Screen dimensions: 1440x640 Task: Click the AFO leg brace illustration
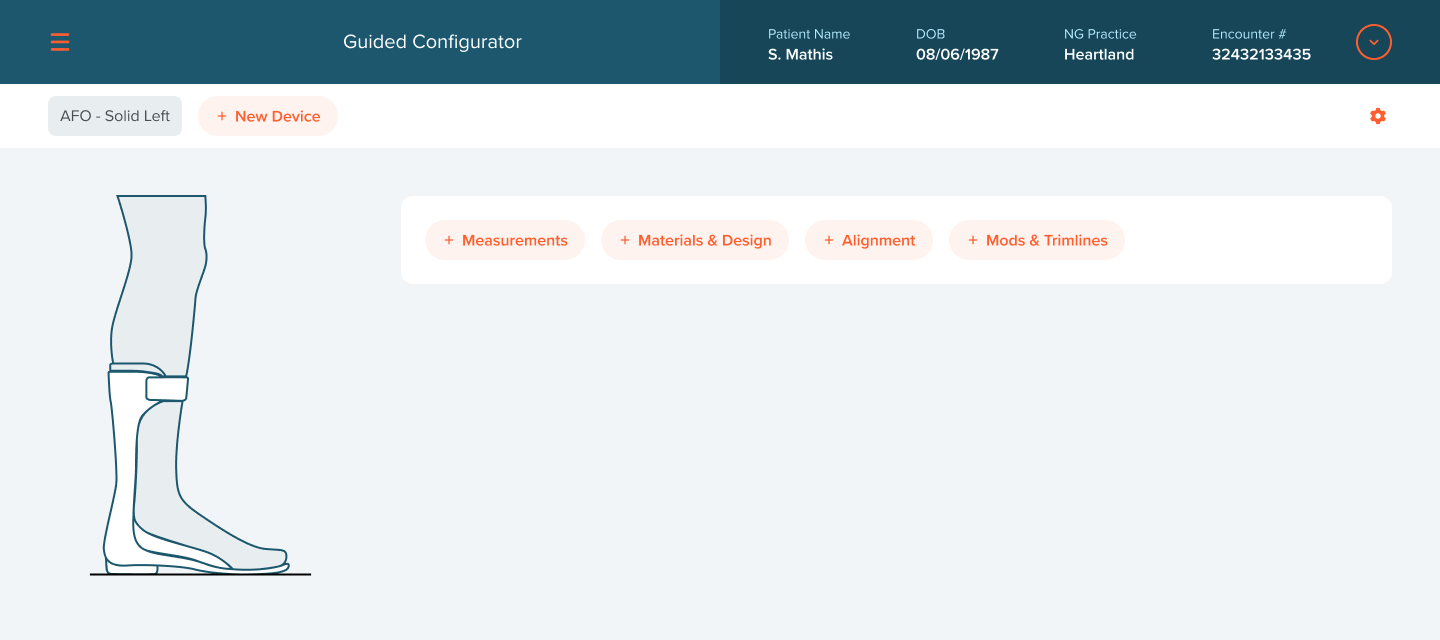(198, 385)
